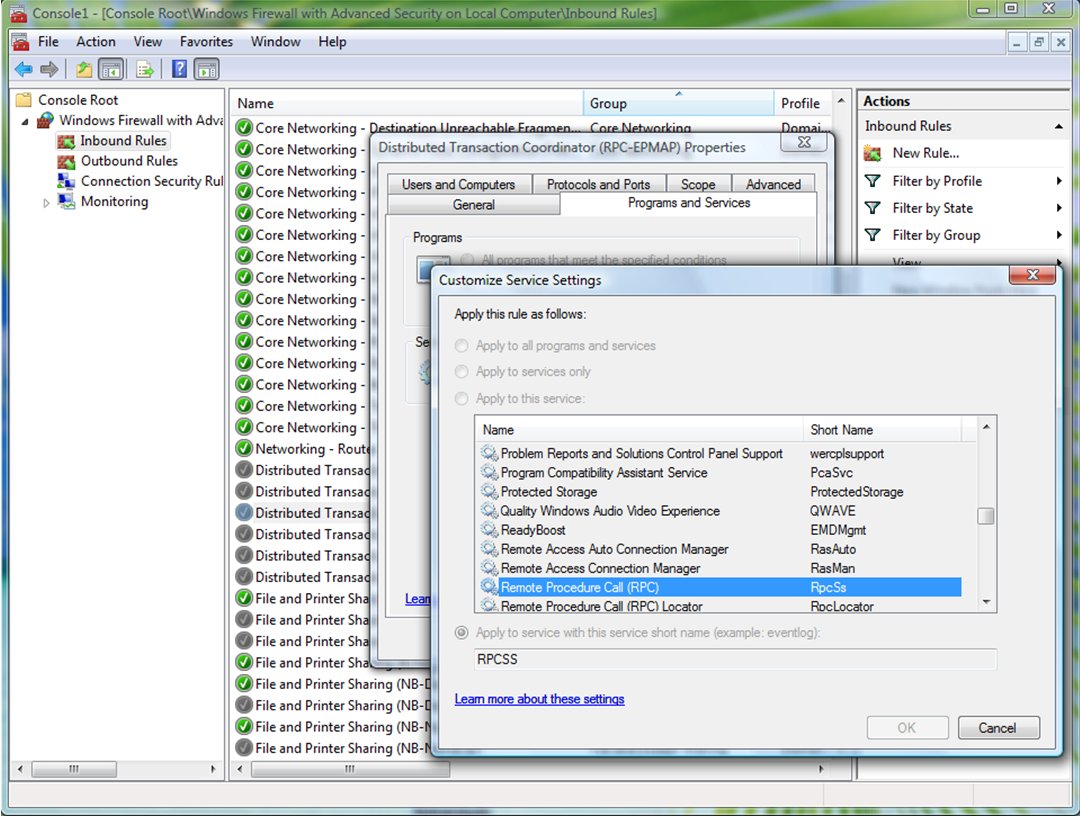Screen dimensions: 1080x816
Task: Click the services list vertical scrollbar thumb
Action: click(986, 516)
